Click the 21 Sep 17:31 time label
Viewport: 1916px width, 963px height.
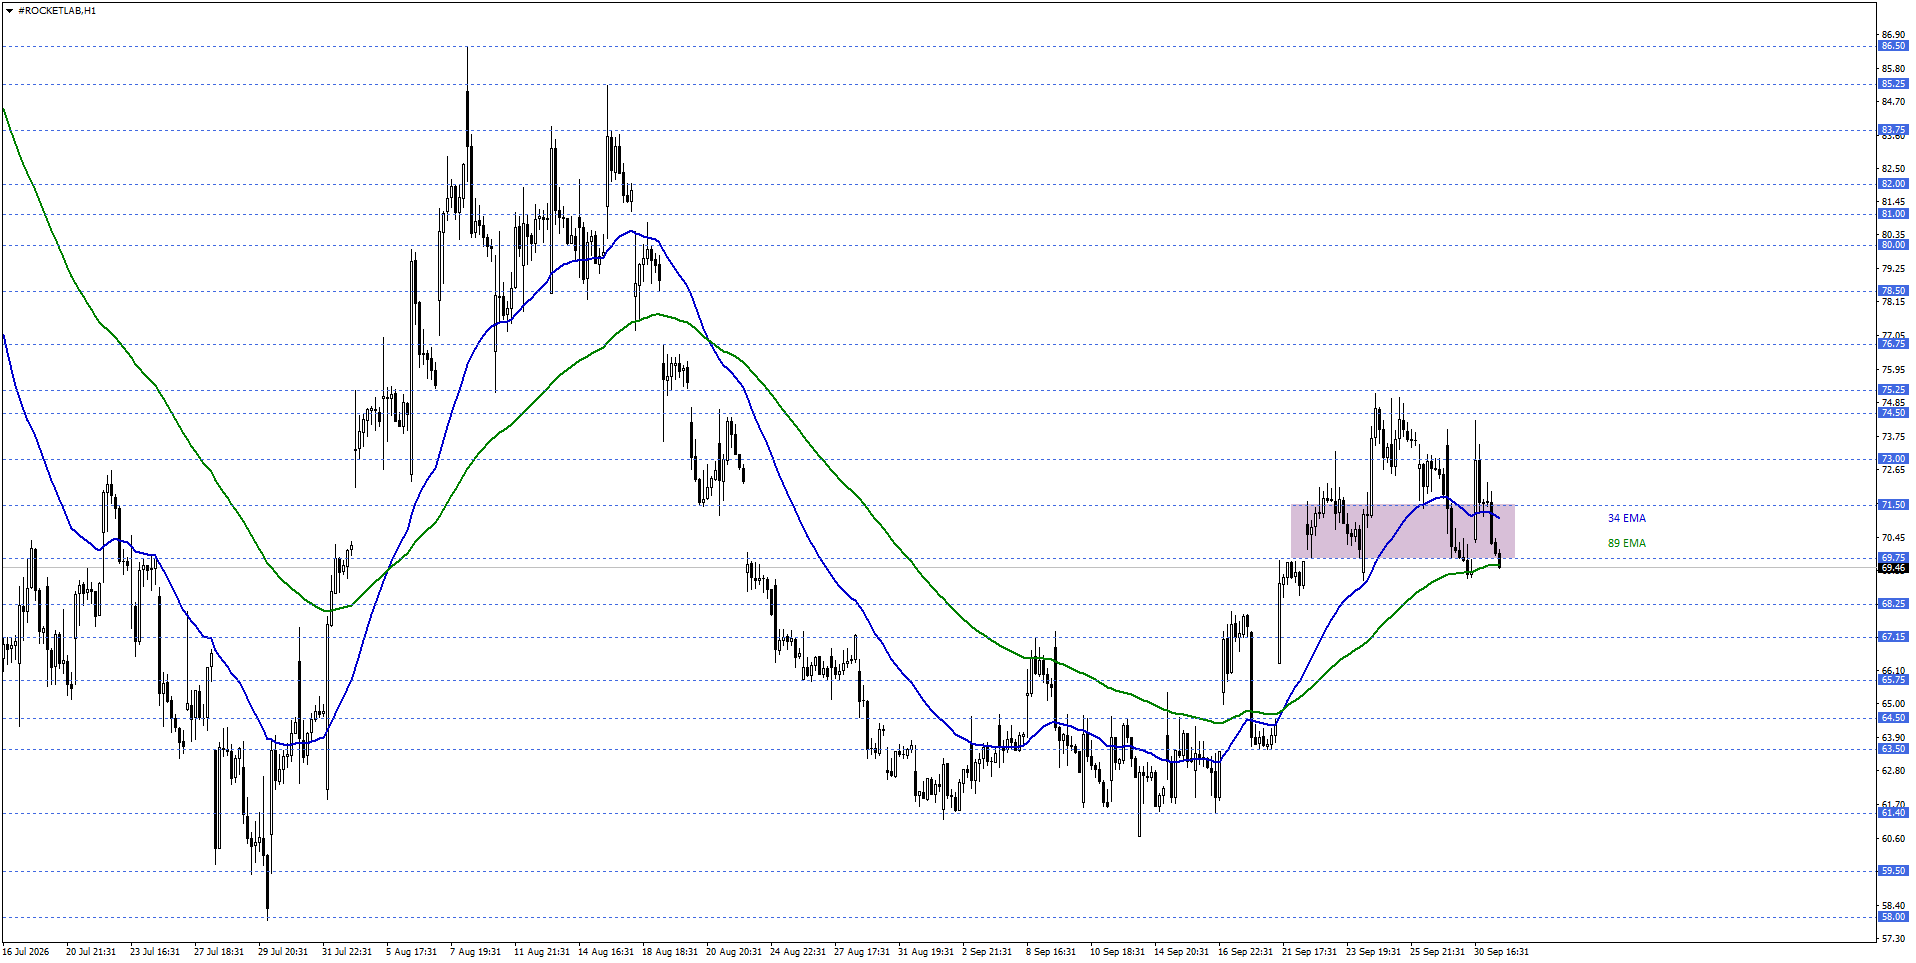click(1310, 952)
